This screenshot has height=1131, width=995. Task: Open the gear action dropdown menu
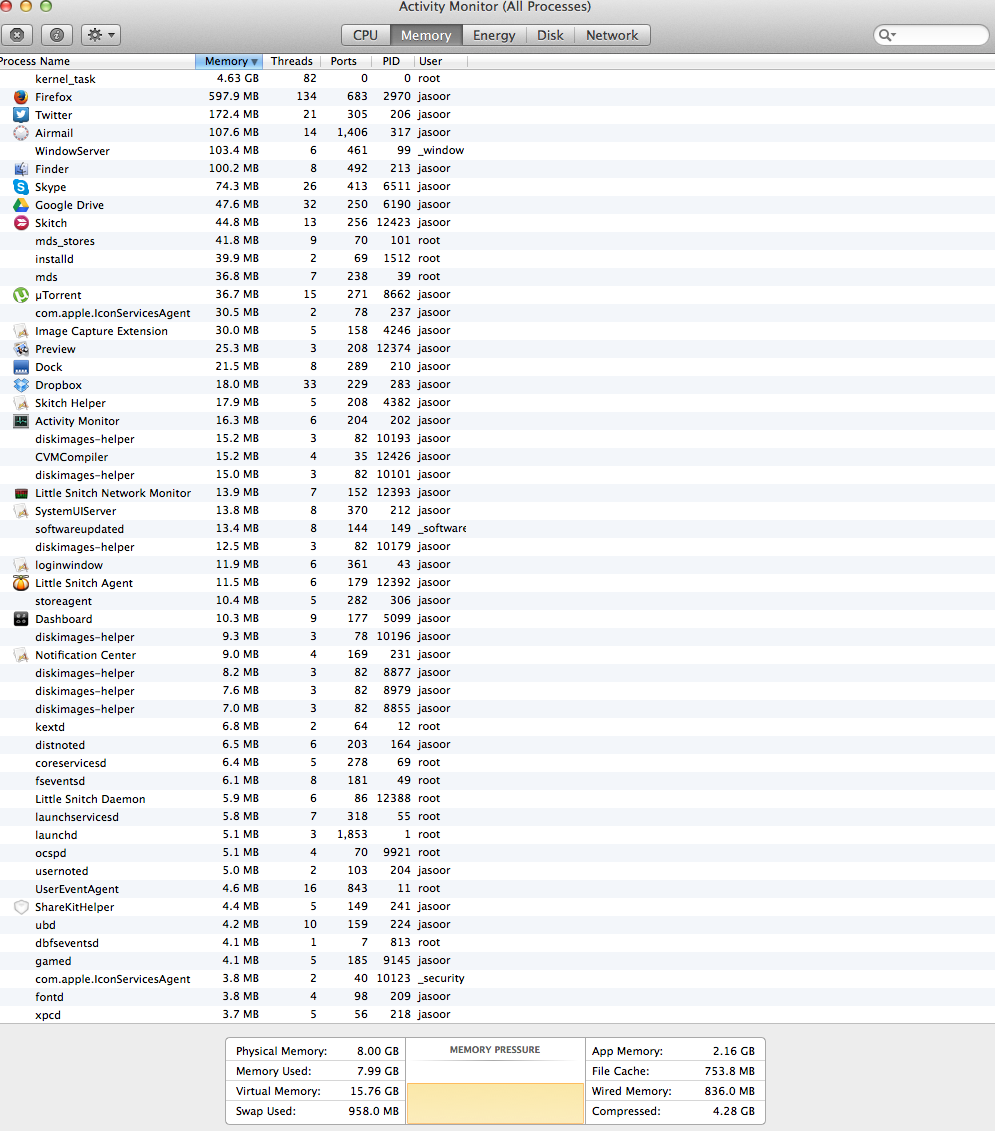tap(100, 35)
